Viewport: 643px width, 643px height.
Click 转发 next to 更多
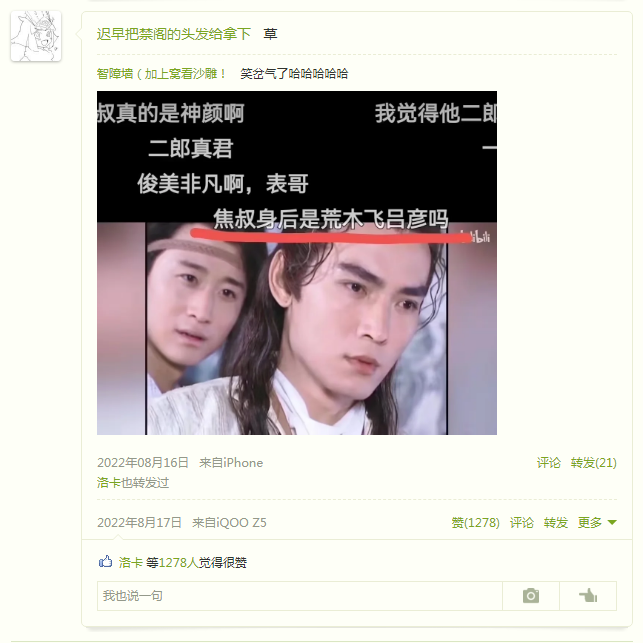click(x=556, y=522)
